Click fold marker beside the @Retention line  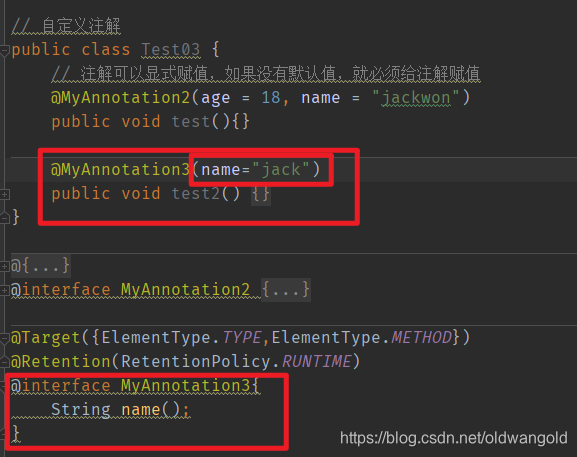coord(4,362)
